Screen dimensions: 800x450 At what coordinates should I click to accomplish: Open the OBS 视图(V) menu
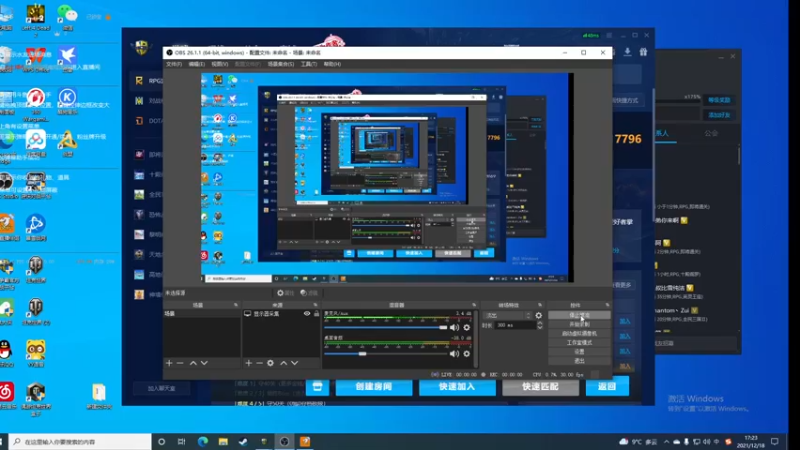pyautogui.click(x=219, y=64)
